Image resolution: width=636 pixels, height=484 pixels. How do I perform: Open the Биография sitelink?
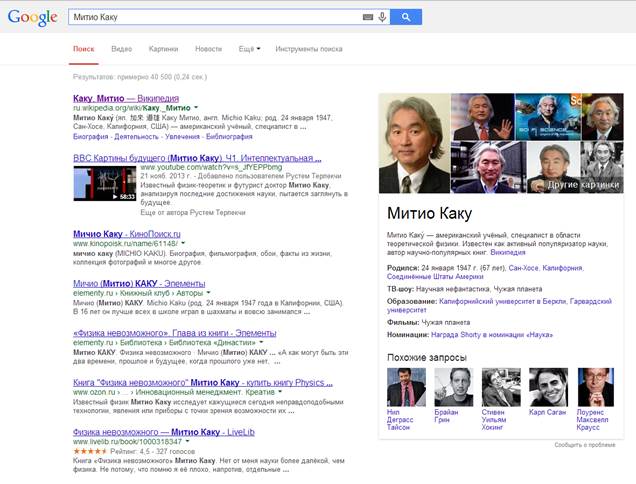(90, 137)
